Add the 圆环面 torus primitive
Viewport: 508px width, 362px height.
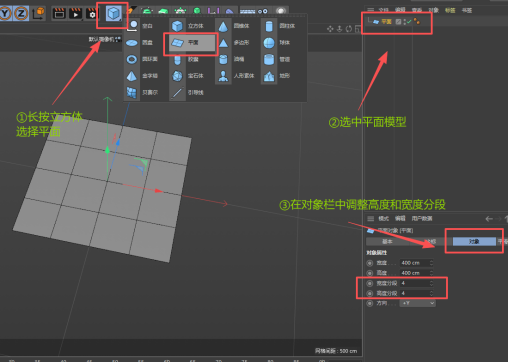tap(132, 59)
